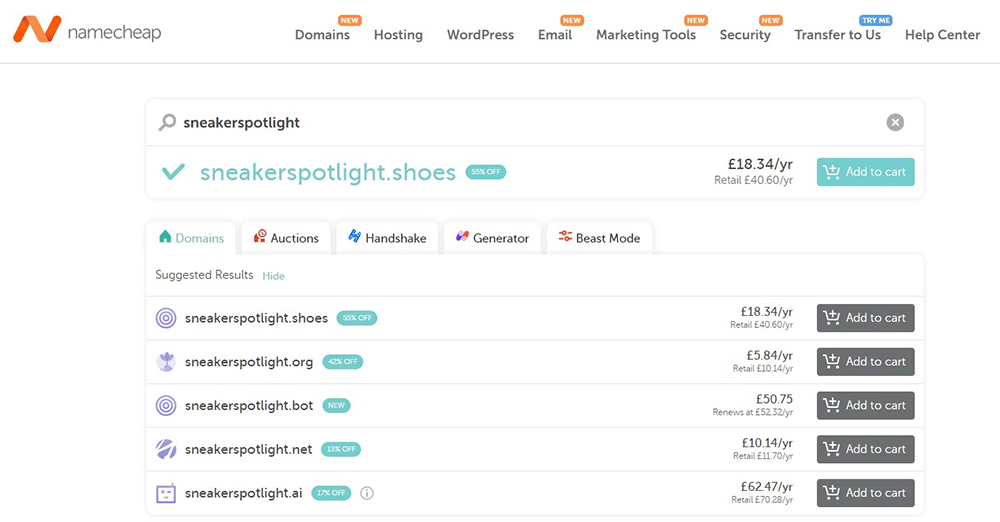Screen dimensions: 1000x522
Task: Clear the search field with X icon
Action: pos(895,122)
